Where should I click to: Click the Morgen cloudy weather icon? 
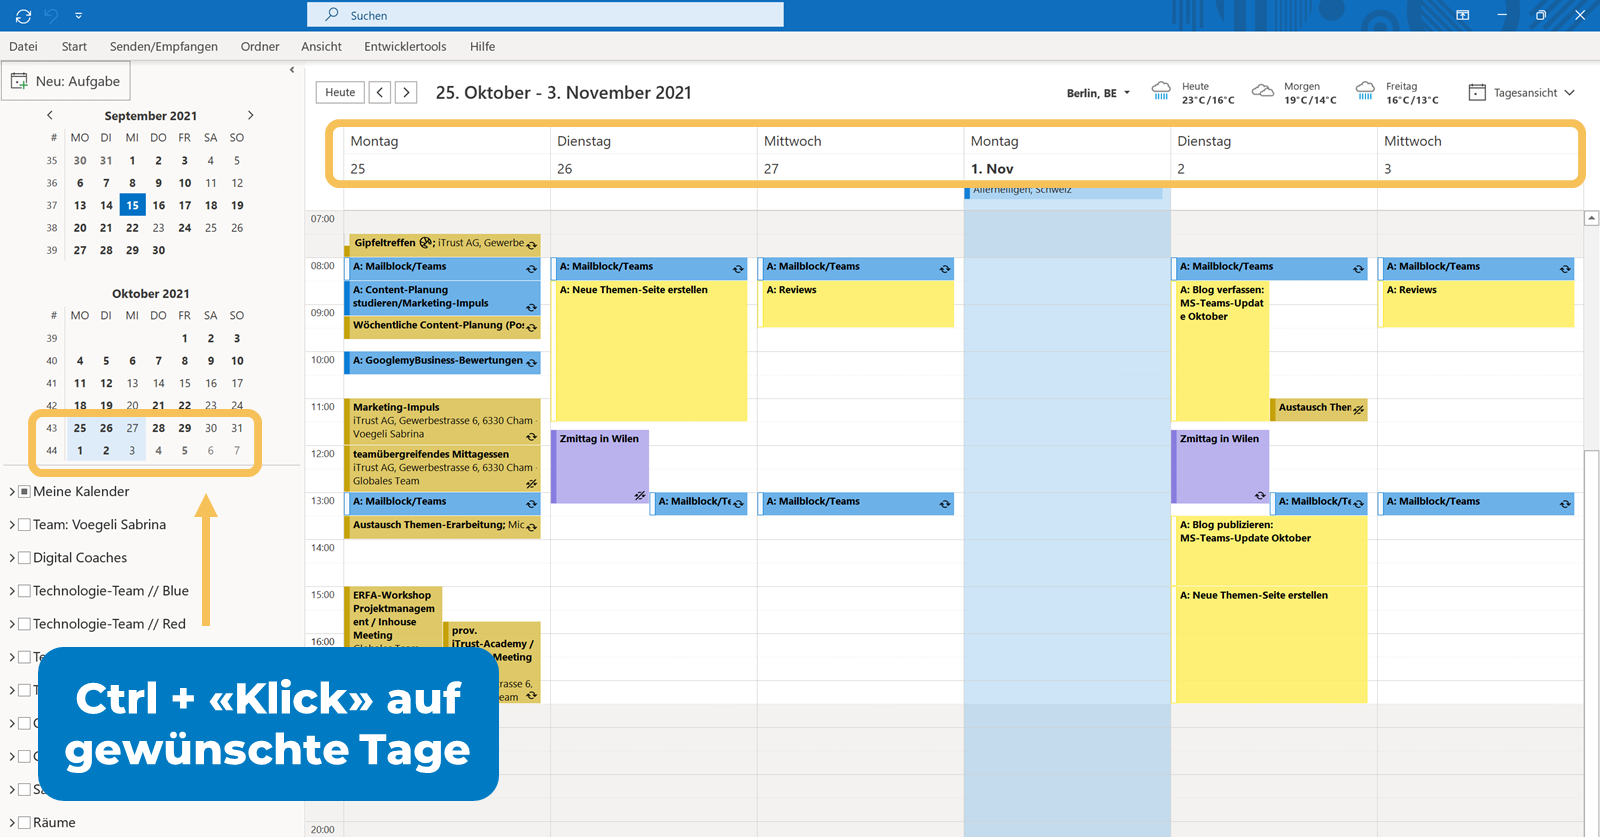coord(1263,91)
